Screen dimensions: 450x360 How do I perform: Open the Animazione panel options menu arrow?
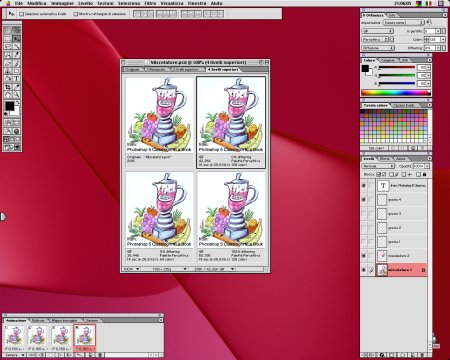click(x=161, y=320)
